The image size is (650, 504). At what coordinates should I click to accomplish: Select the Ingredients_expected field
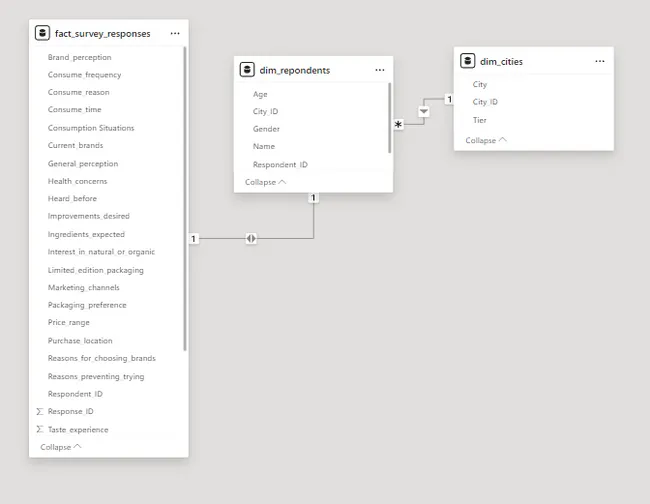[x=86, y=234]
